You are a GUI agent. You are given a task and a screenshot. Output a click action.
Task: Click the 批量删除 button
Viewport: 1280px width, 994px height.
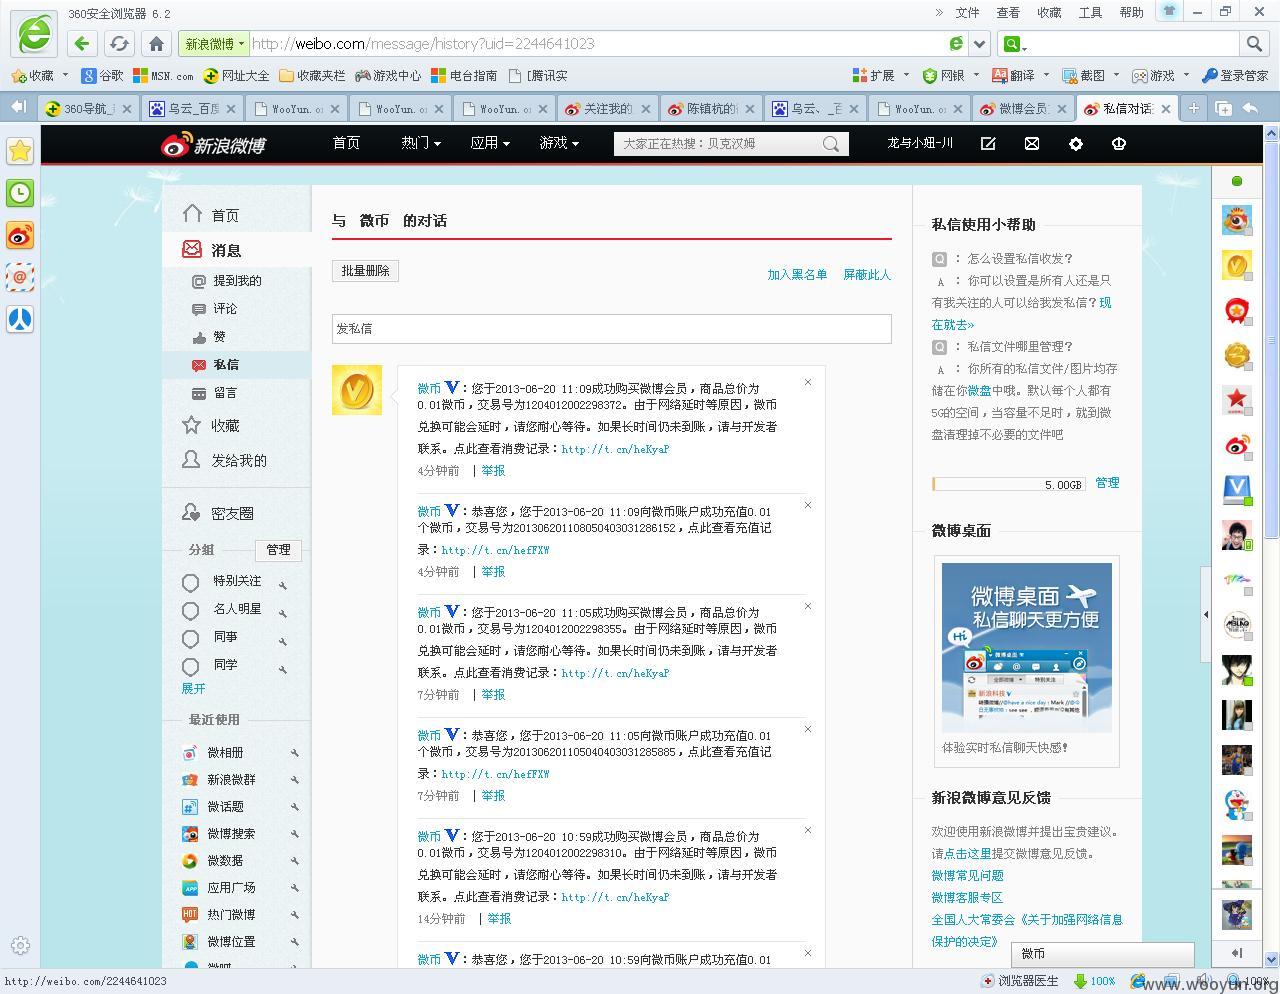point(365,271)
